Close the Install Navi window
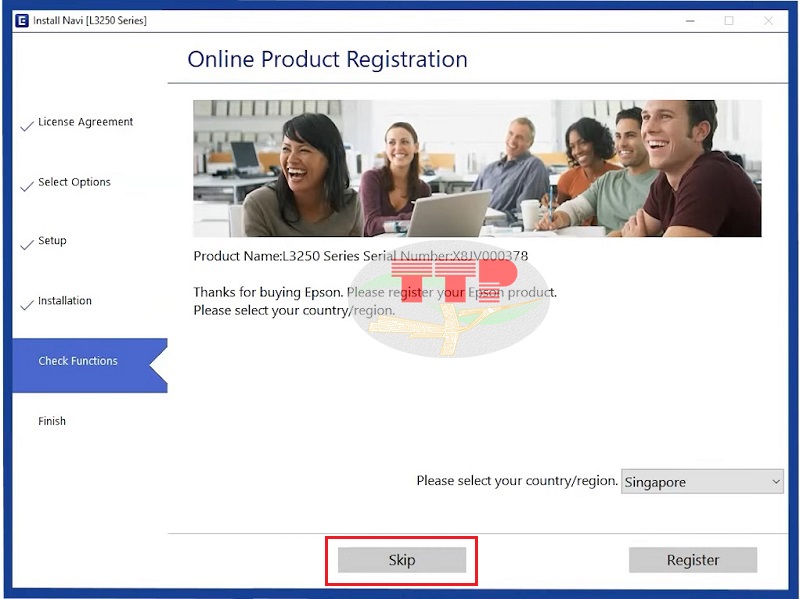Viewport: 800px width, 599px height. tap(768, 21)
